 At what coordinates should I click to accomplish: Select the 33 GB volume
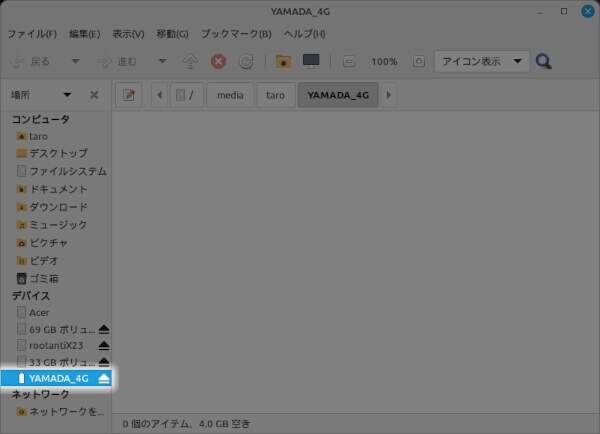56,362
